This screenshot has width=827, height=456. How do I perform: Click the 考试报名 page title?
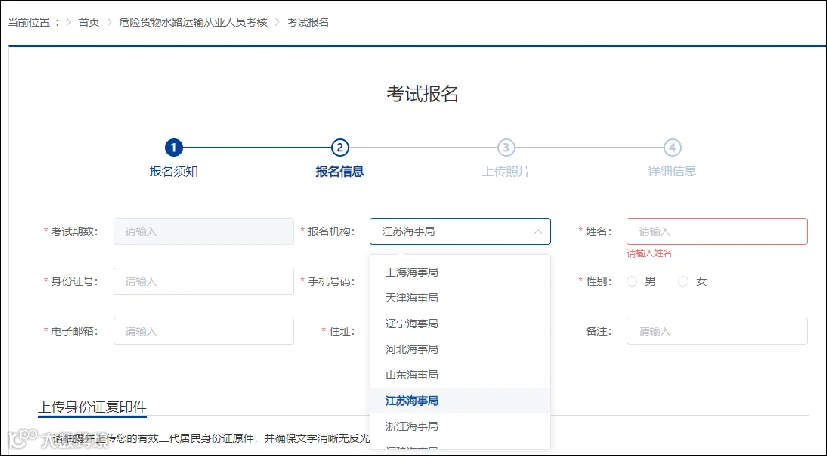[422, 94]
